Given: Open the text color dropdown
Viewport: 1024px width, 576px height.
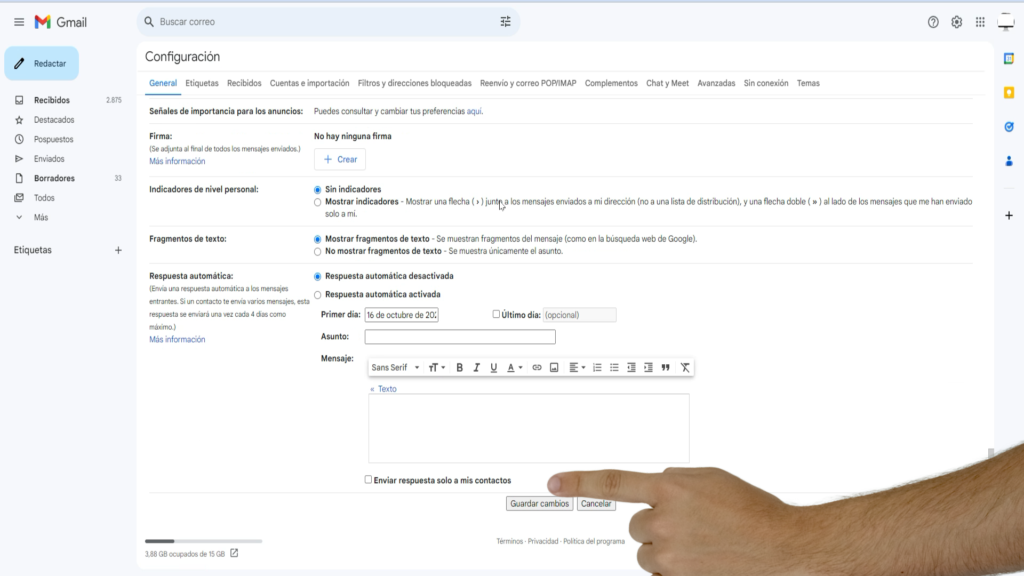Looking at the screenshot, I should pyautogui.click(x=515, y=367).
